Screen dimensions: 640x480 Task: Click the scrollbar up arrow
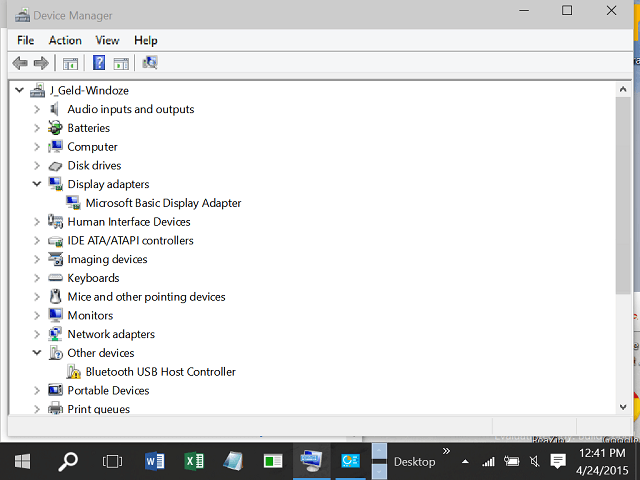tap(623, 89)
